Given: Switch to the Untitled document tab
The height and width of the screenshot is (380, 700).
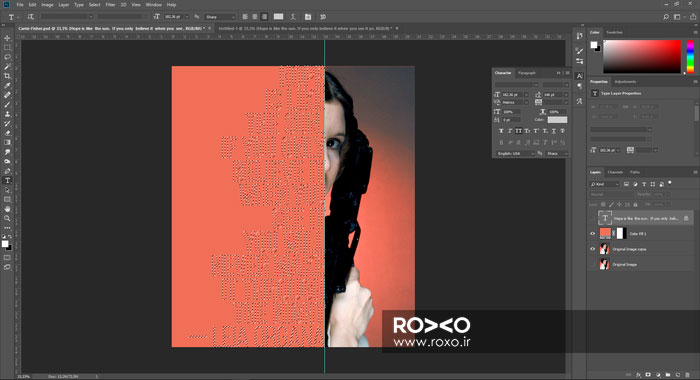Looking at the screenshot, I should pos(305,29).
